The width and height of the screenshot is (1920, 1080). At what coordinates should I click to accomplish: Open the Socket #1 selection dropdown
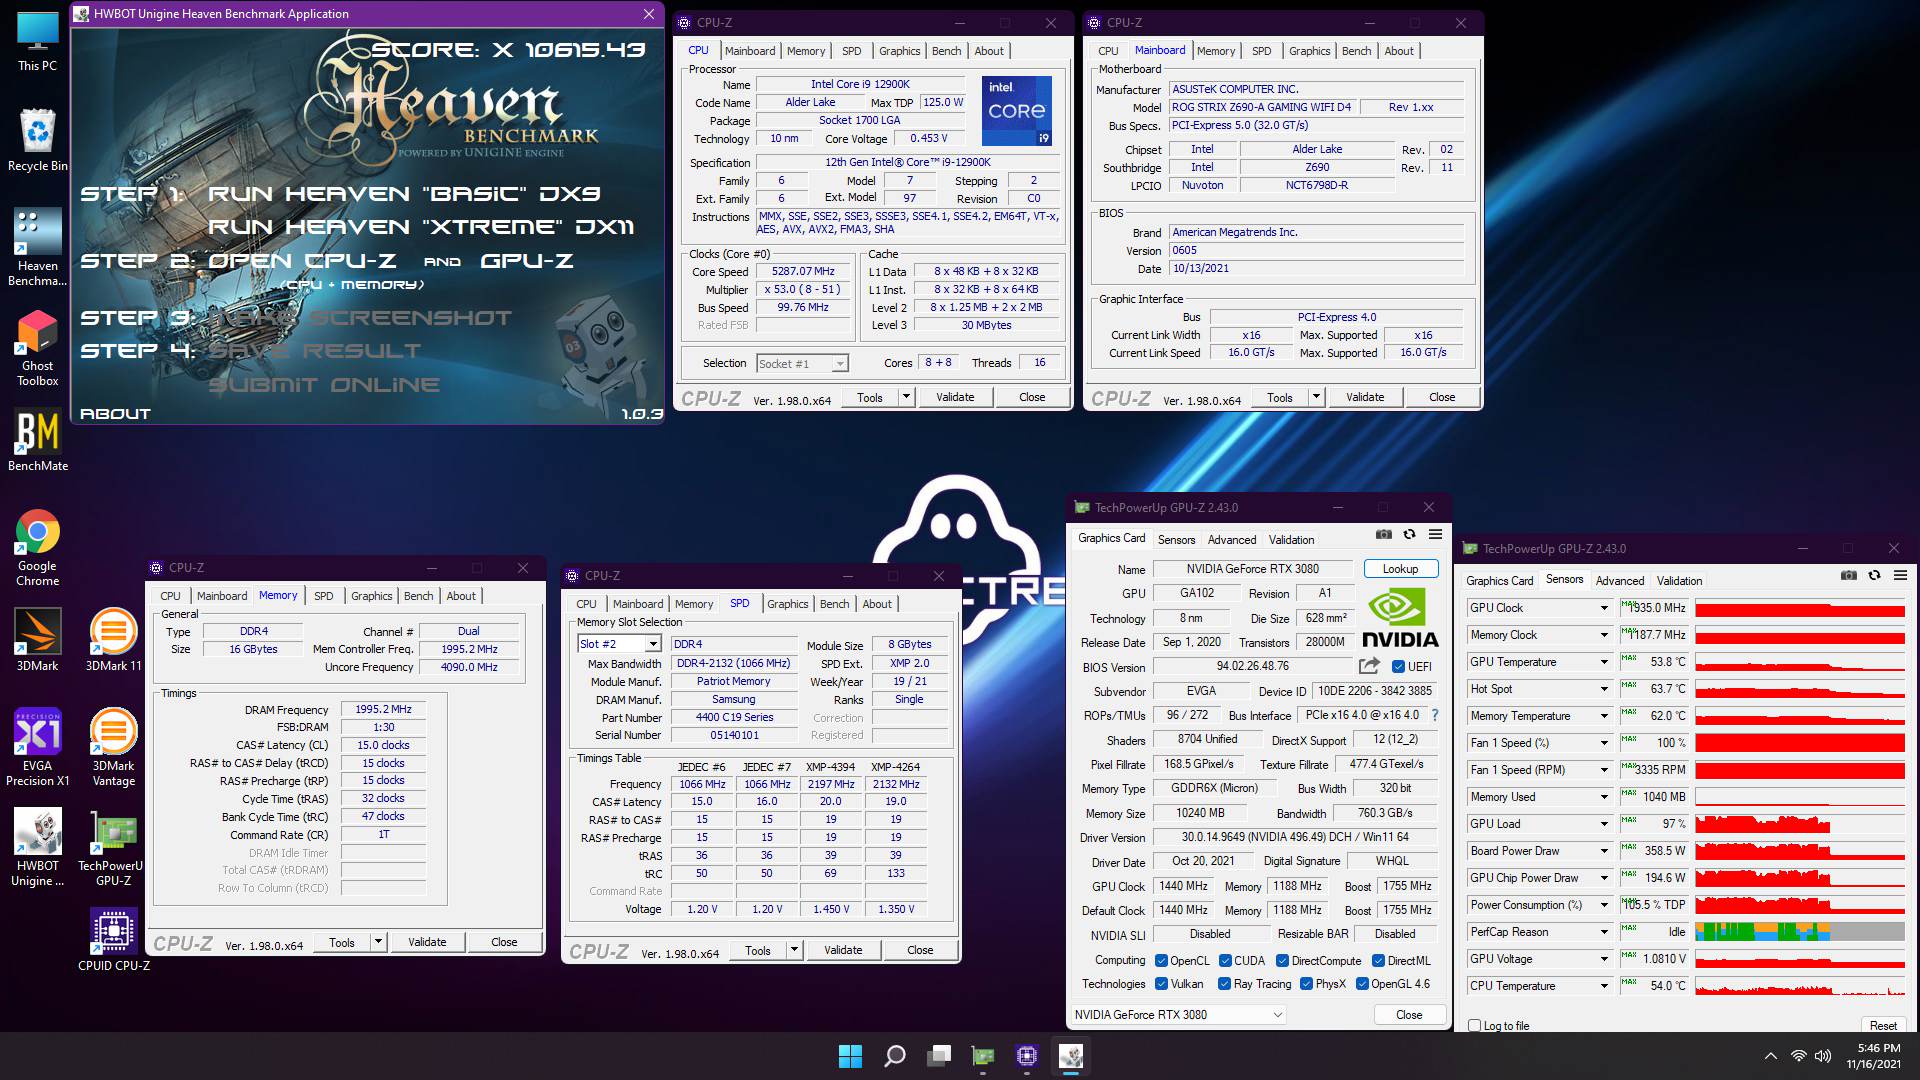pos(803,364)
